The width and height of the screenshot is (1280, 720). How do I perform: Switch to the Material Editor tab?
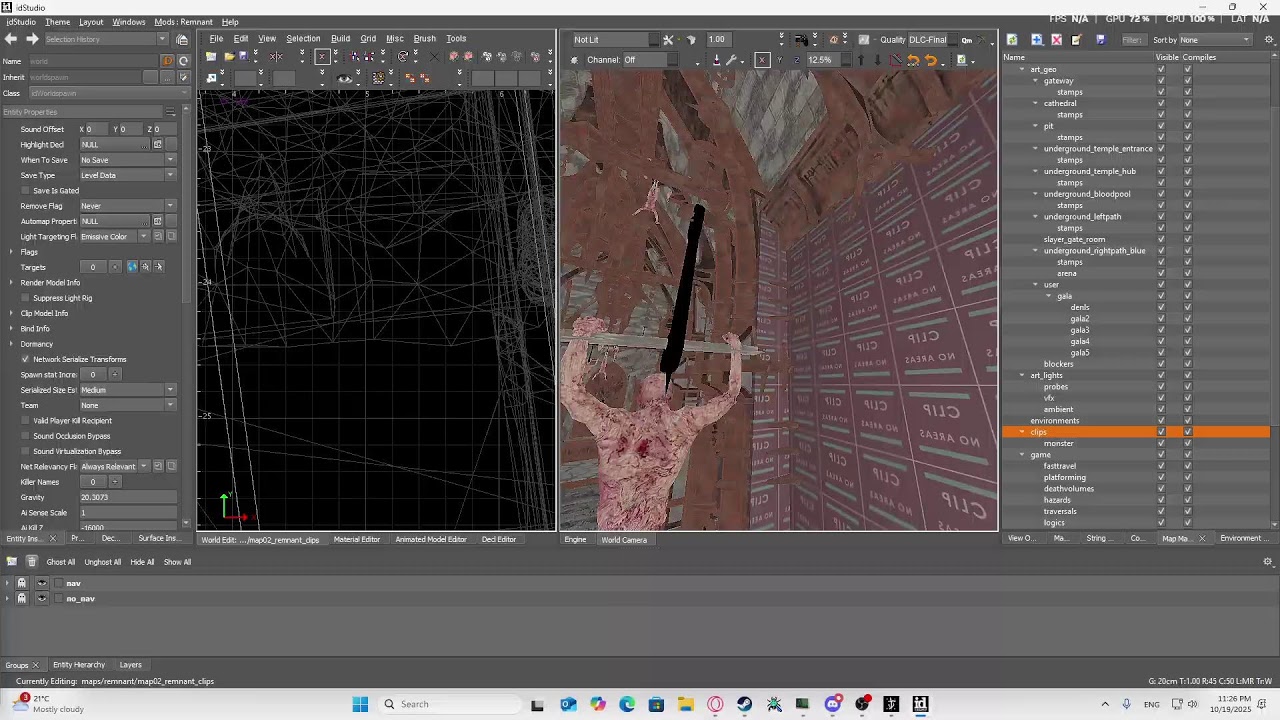point(357,540)
